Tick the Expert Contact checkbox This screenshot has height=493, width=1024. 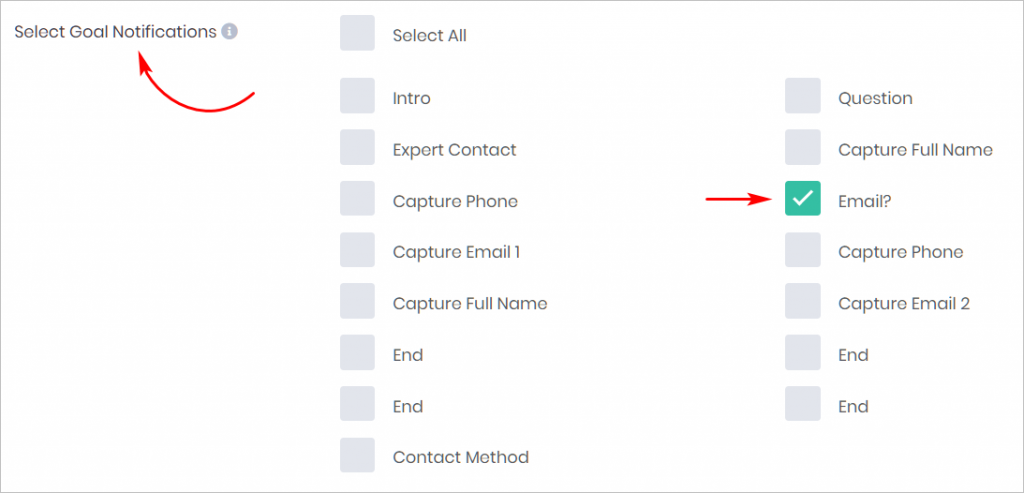pos(357,148)
